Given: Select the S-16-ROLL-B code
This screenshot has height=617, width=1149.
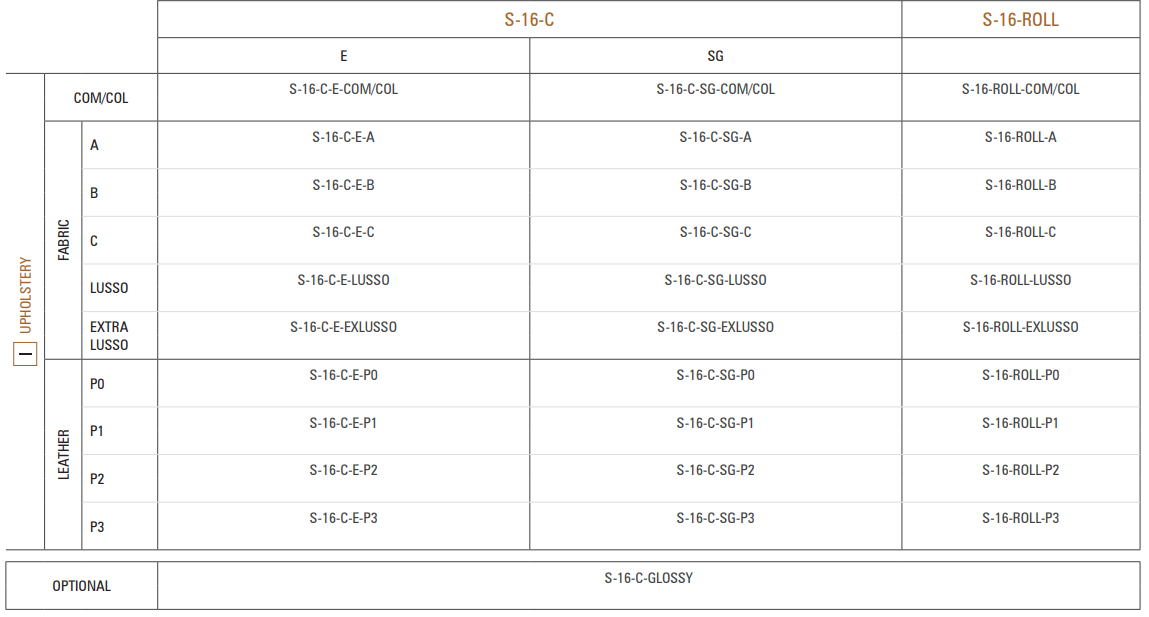Looking at the screenshot, I should click(x=1020, y=185).
